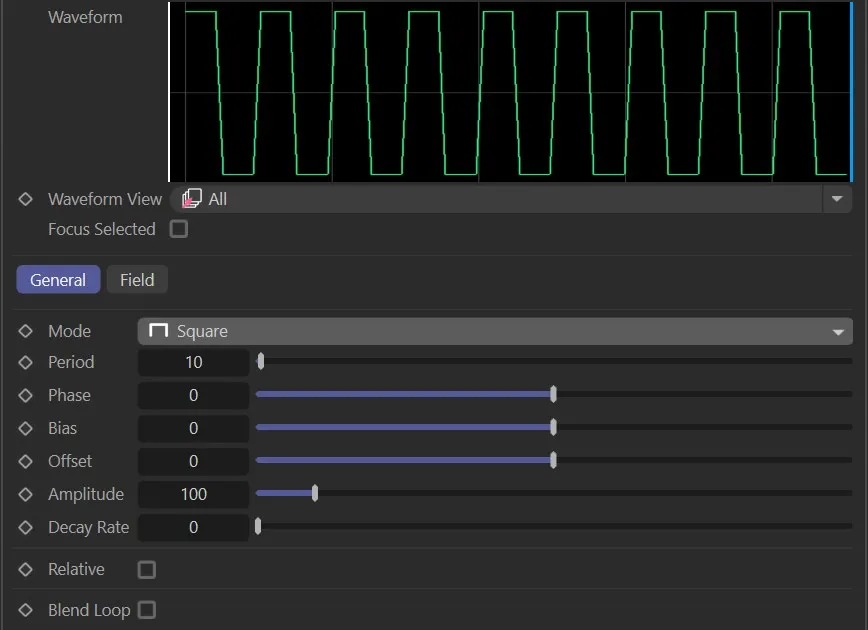Click the keyframe diamond beside Offset
The image size is (868, 630).
pos(26,461)
